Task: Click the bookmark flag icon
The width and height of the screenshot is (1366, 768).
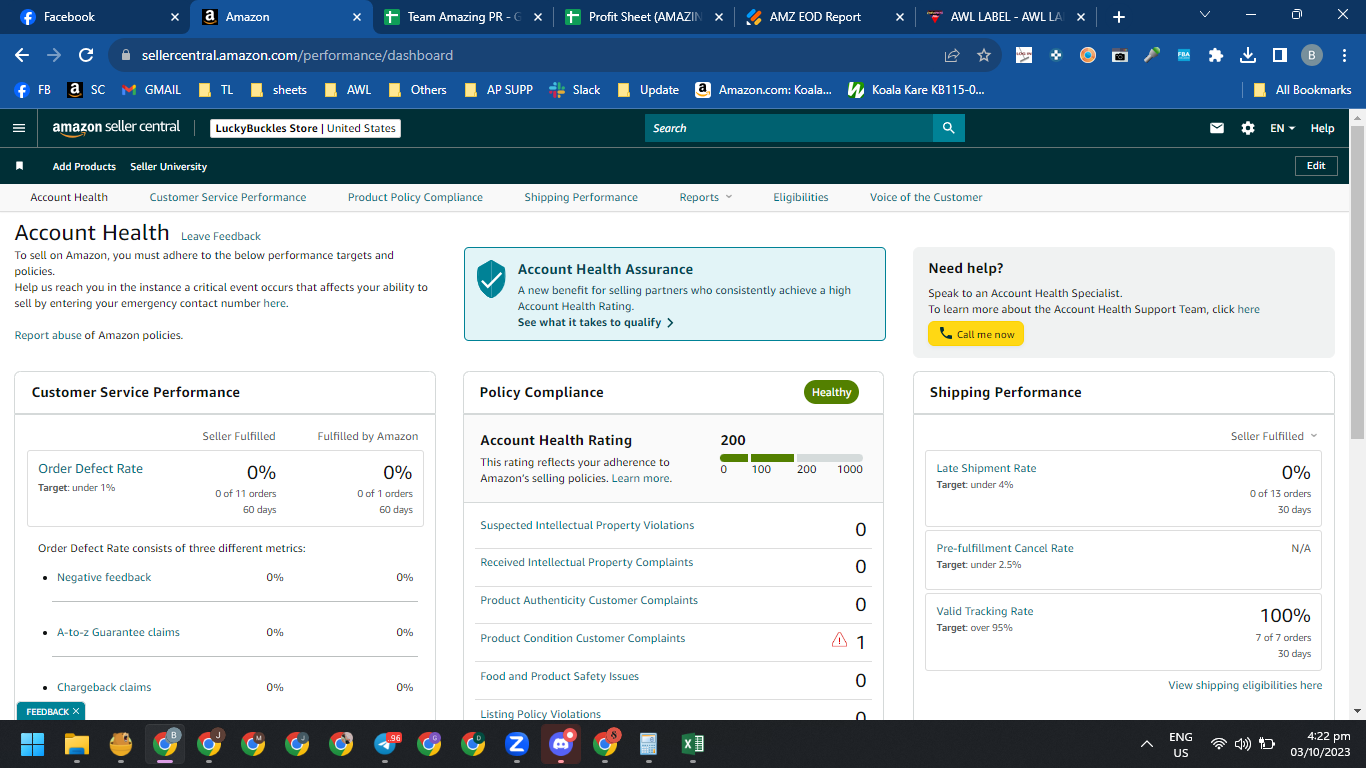Action: 19,166
